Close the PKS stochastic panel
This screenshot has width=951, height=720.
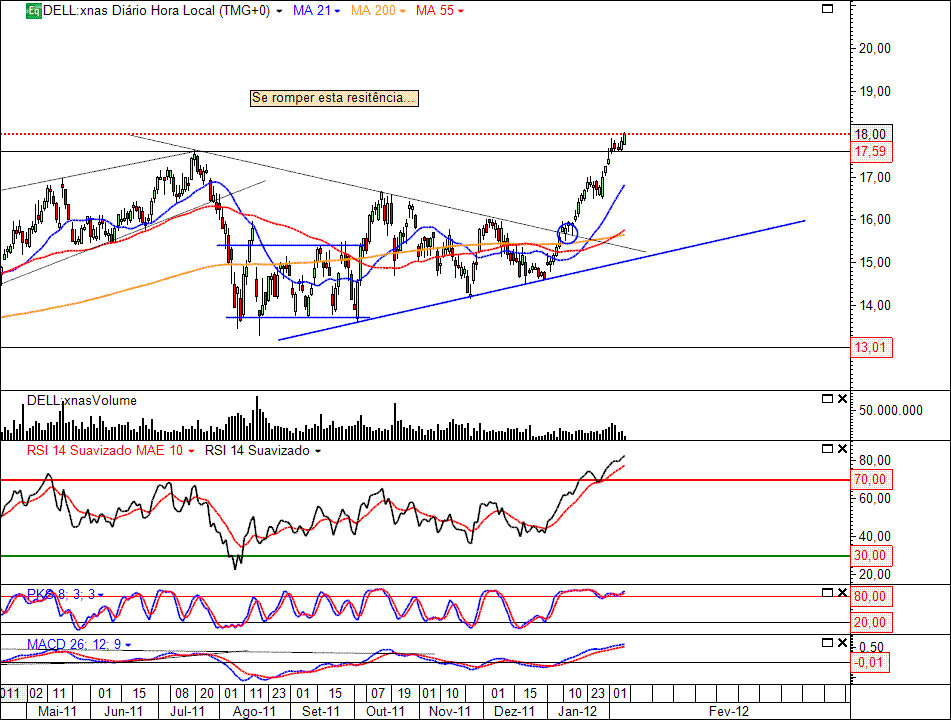(842, 592)
